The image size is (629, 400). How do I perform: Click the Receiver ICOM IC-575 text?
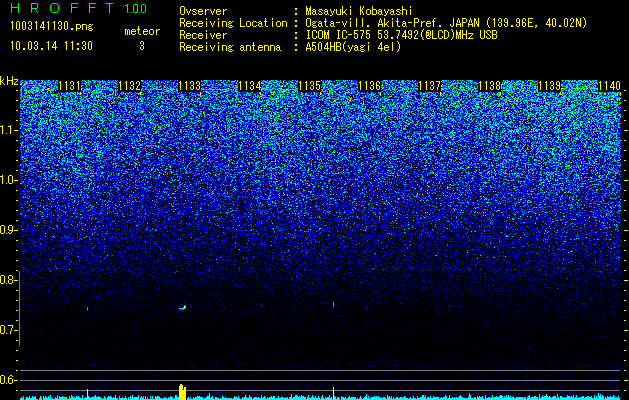coord(401,35)
